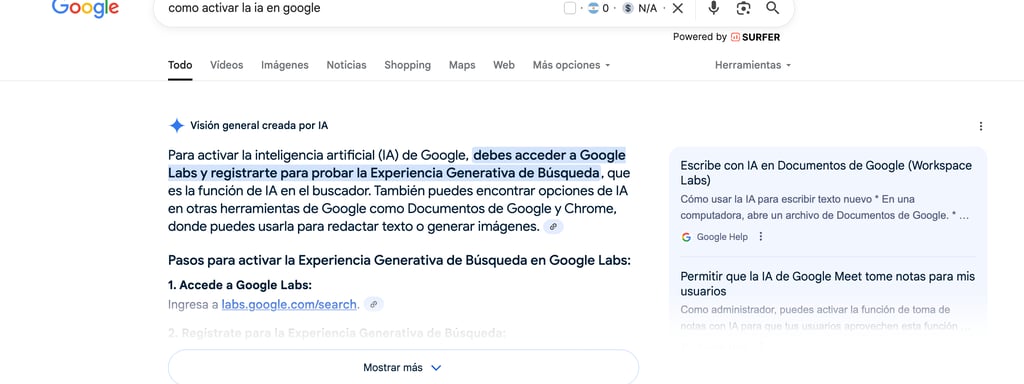Expand AI overview with Mostrar más
This screenshot has height=384, width=1024.
pos(403,367)
